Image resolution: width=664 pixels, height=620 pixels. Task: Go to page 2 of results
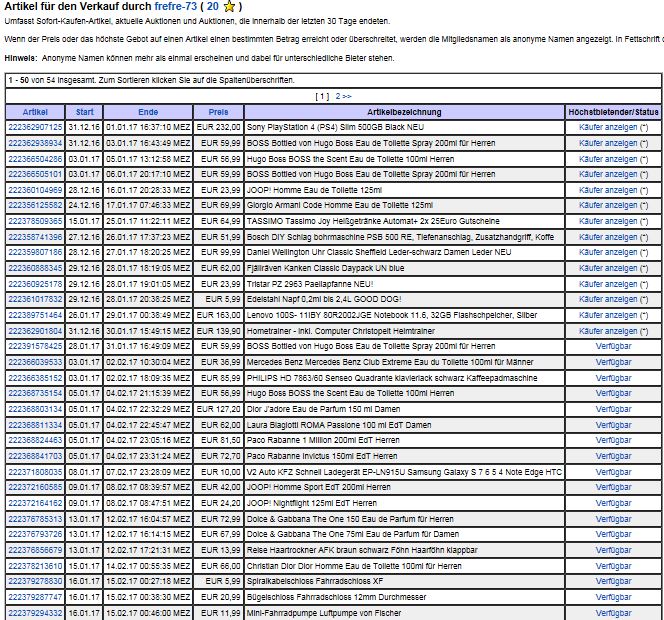tap(343, 96)
